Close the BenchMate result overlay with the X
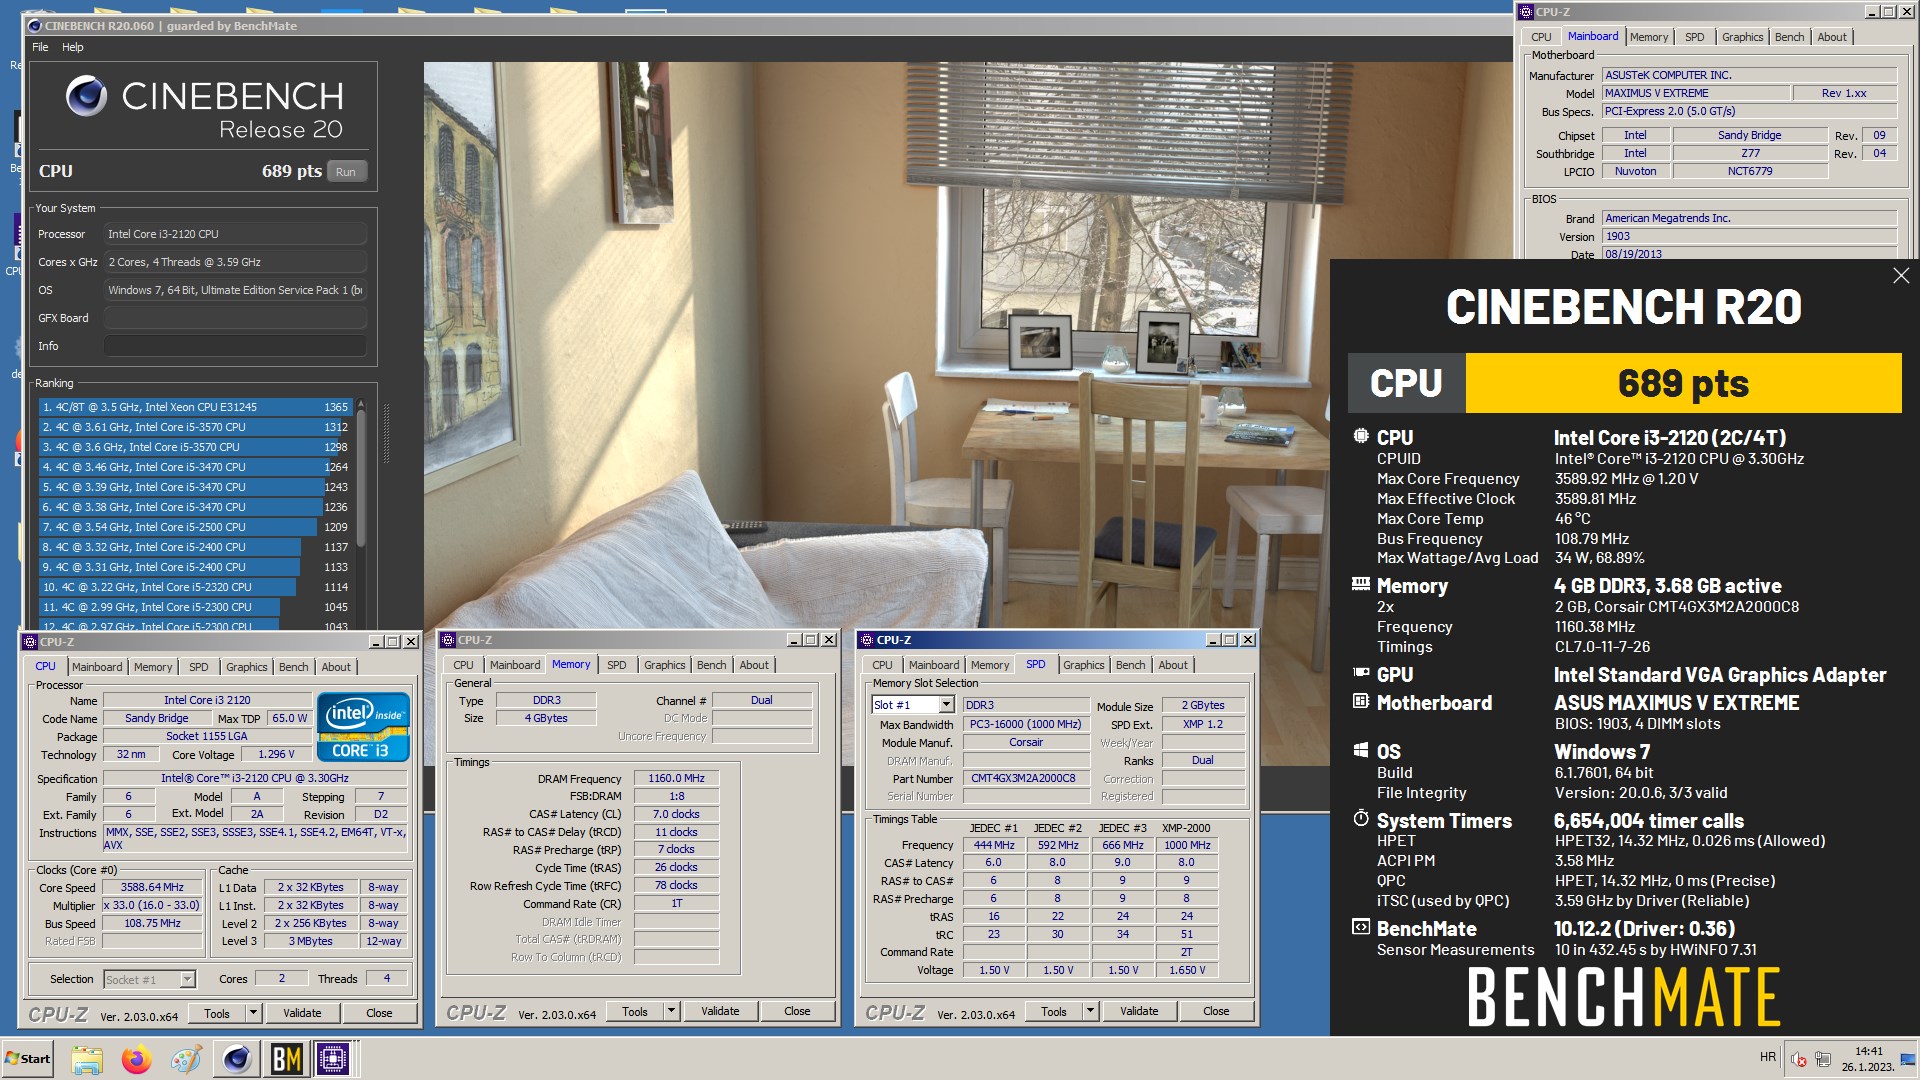1920x1080 pixels. click(x=1901, y=276)
